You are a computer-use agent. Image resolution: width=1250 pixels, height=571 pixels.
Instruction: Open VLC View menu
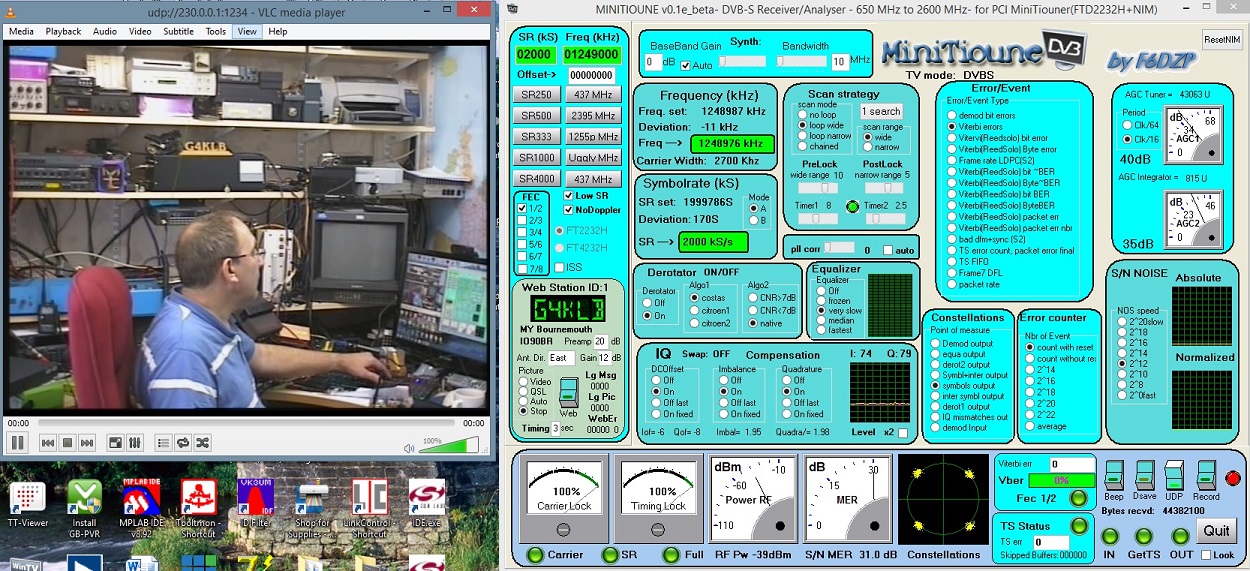pyautogui.click(x=247, y=31)
